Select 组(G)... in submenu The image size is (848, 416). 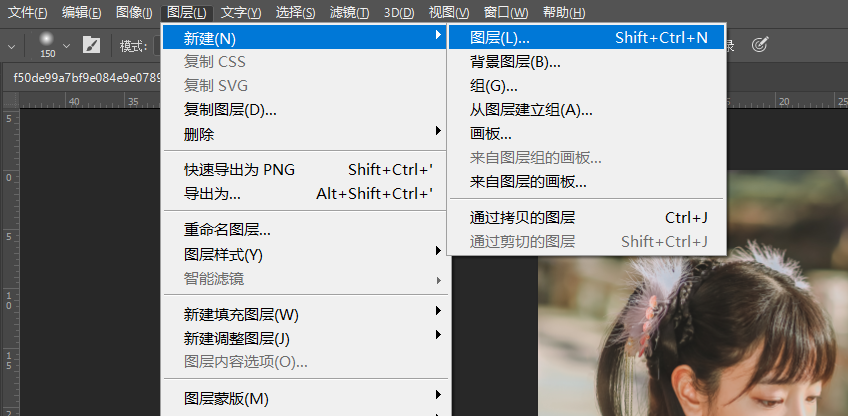pyautogui.click(x=586, y=85)
